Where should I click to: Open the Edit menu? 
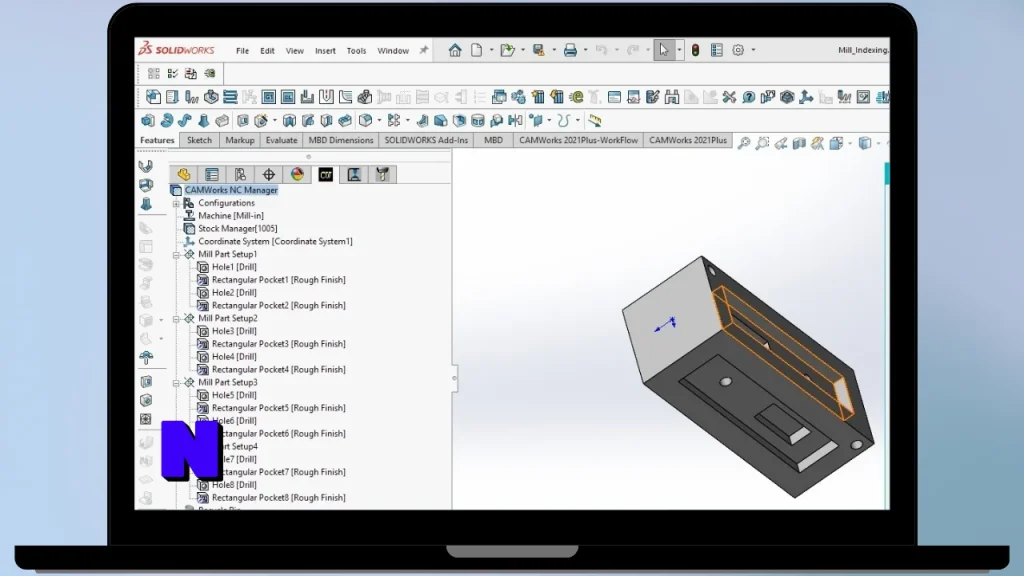pos(267,50)
